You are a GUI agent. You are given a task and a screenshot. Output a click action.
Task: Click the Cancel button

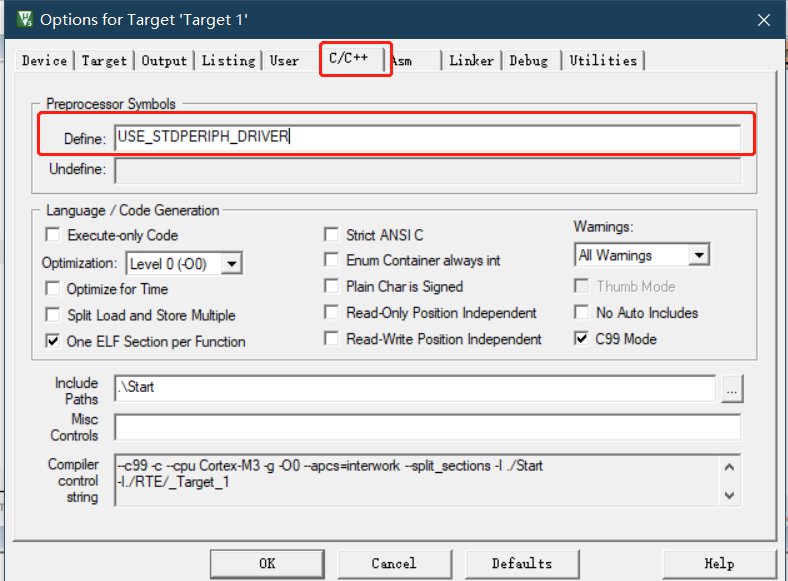tap(395, 564)
